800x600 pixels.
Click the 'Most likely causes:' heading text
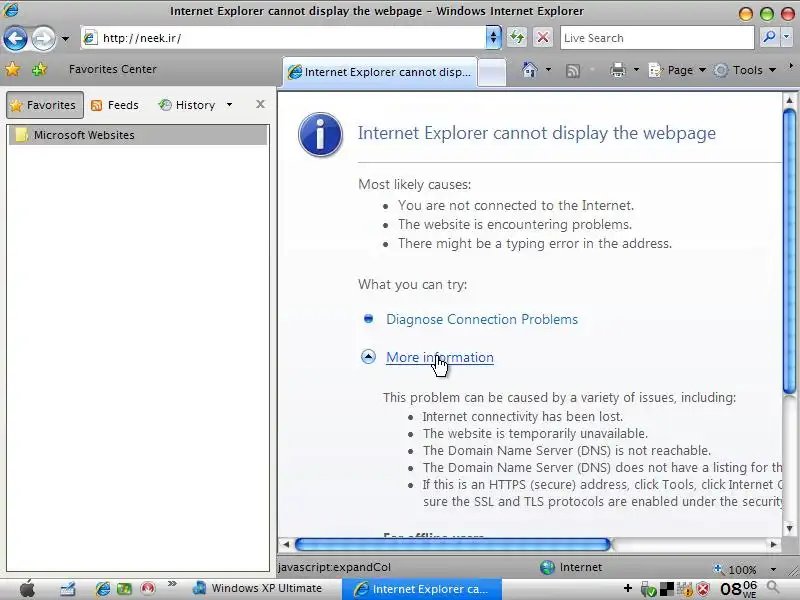coord(414,184)
